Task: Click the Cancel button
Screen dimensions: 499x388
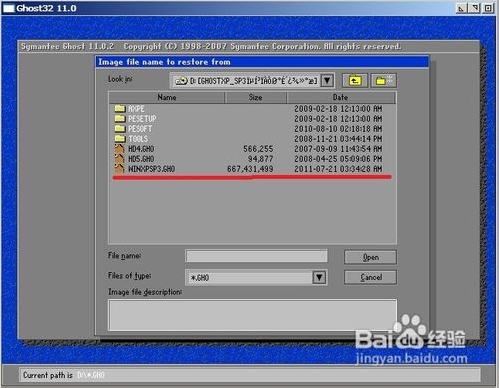Action: click(370, 277)
